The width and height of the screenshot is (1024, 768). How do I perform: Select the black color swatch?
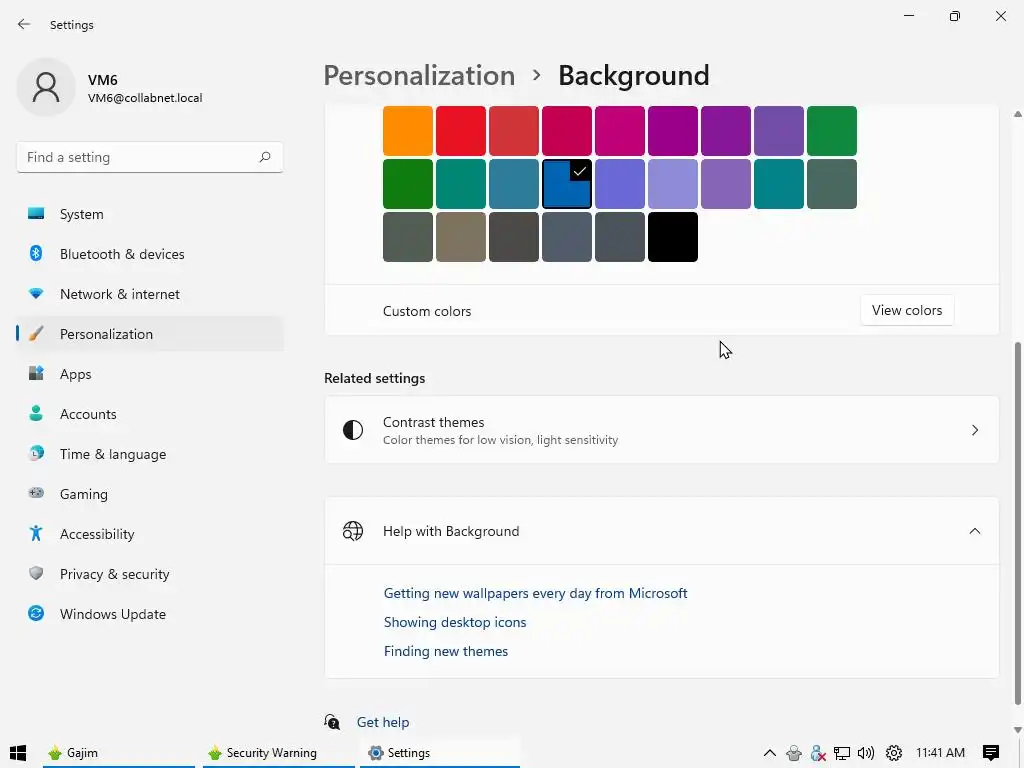(673, 237)
